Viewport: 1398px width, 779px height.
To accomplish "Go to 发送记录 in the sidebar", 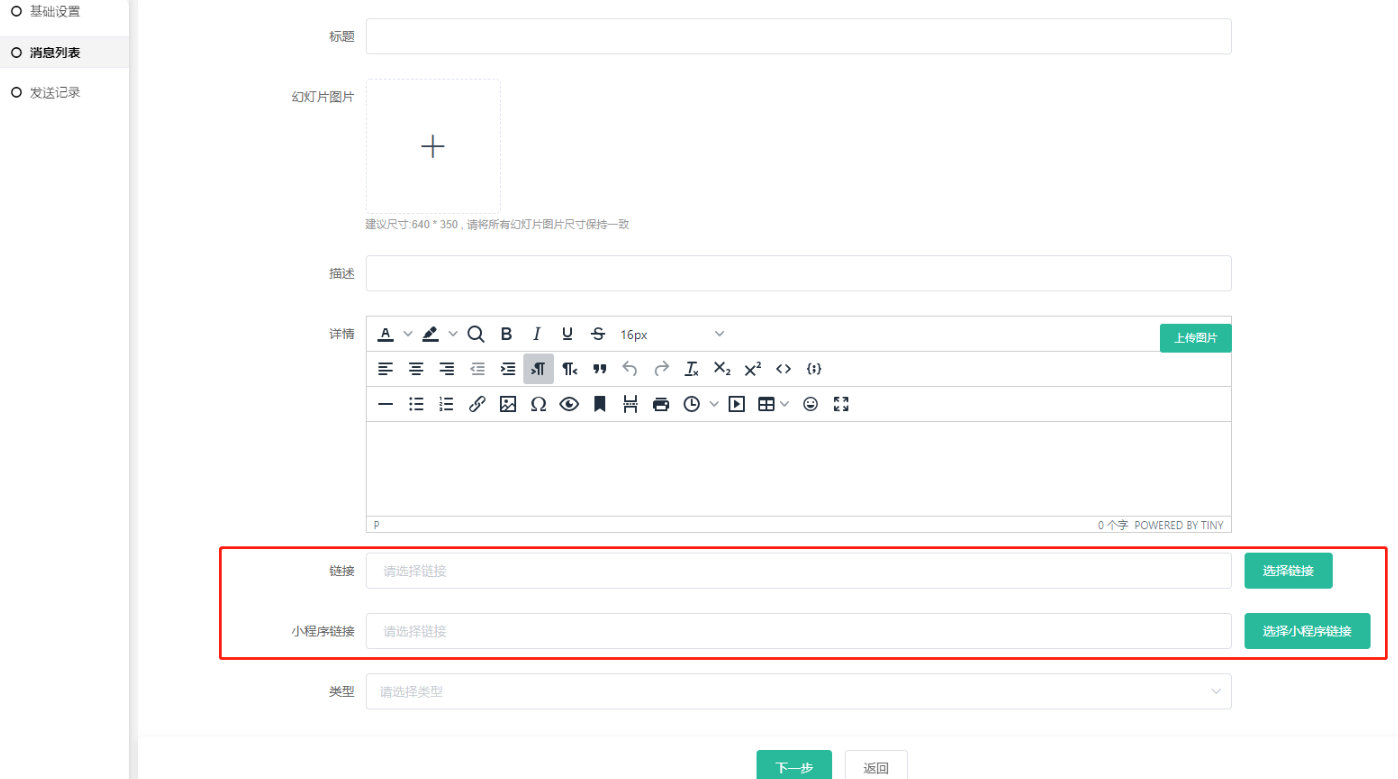I will (55, 93).
